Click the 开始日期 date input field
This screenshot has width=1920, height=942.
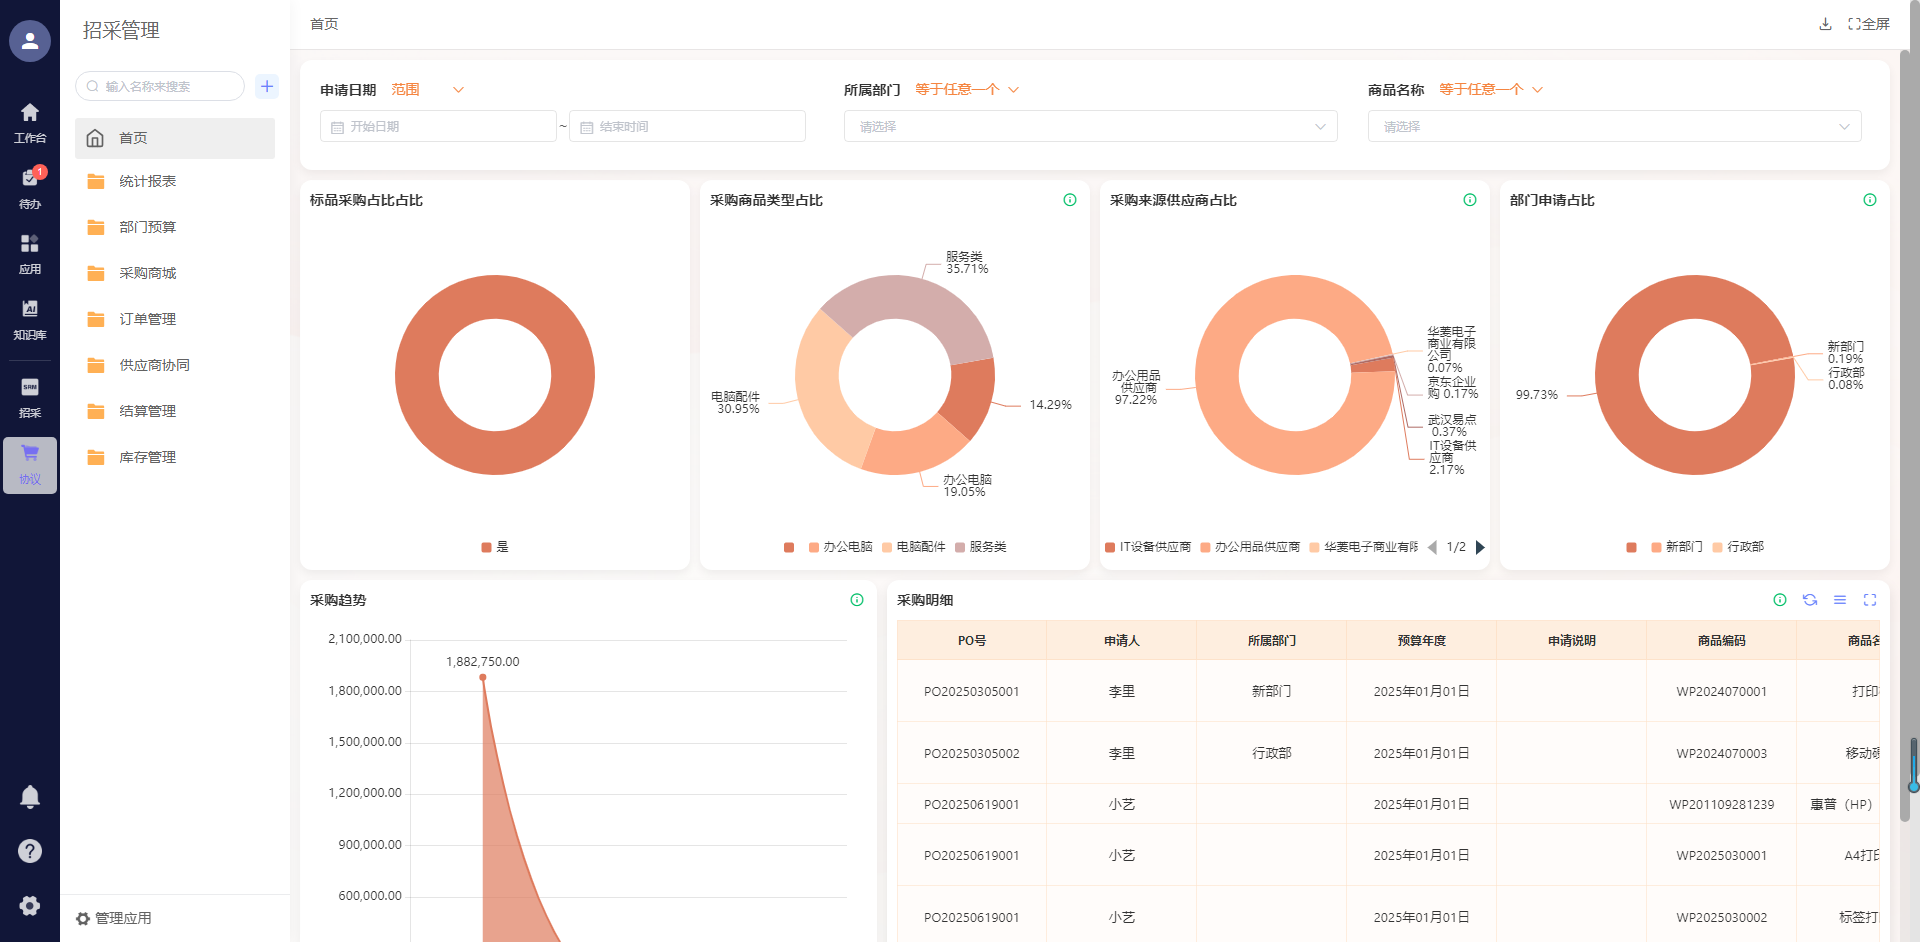point(438,127)
